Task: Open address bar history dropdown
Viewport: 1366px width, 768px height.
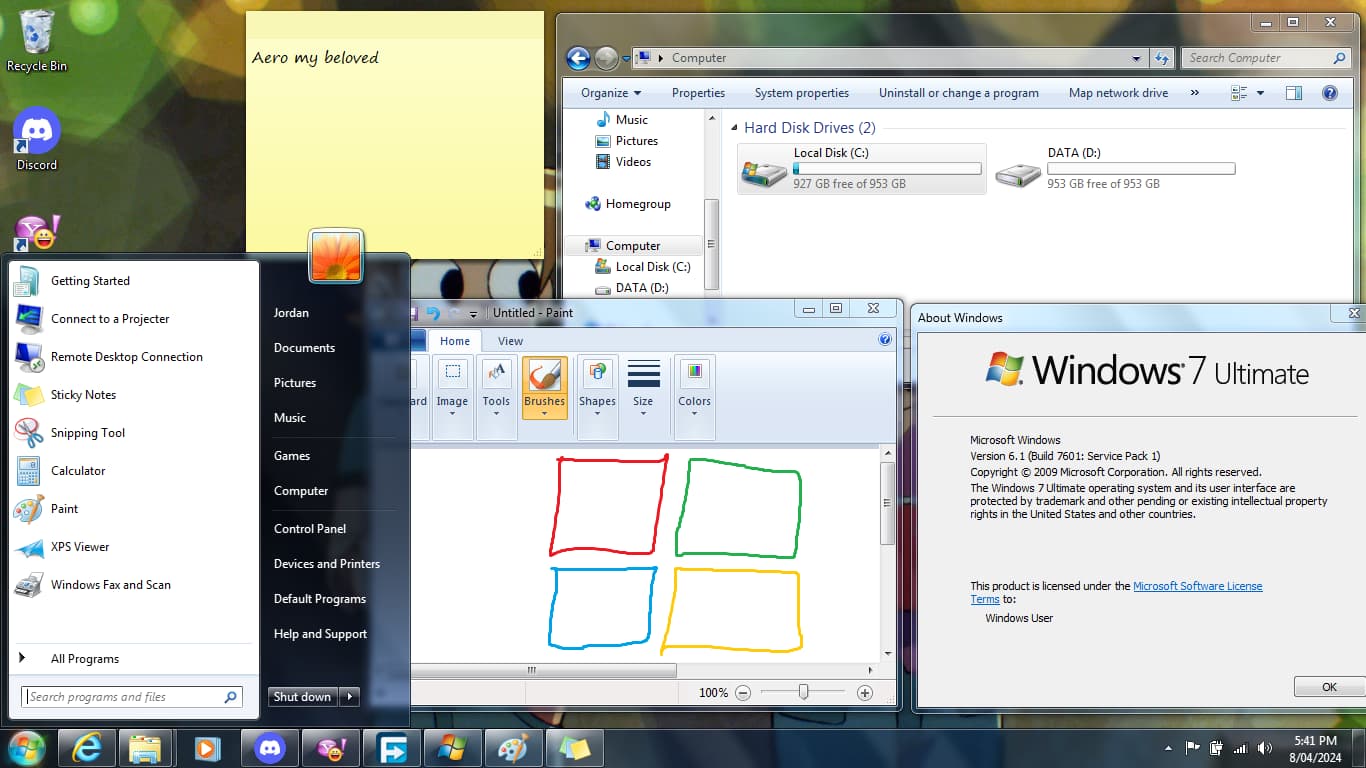Action: click(x=1136, y=58)
